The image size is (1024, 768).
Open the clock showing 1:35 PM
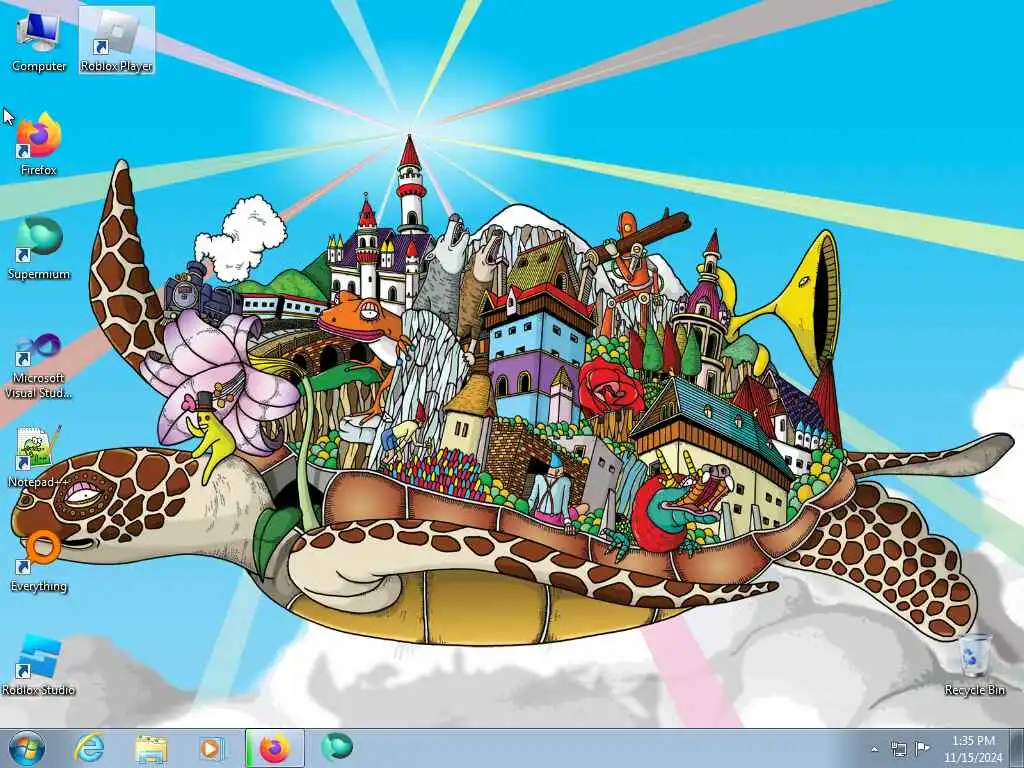coord(973,741)
